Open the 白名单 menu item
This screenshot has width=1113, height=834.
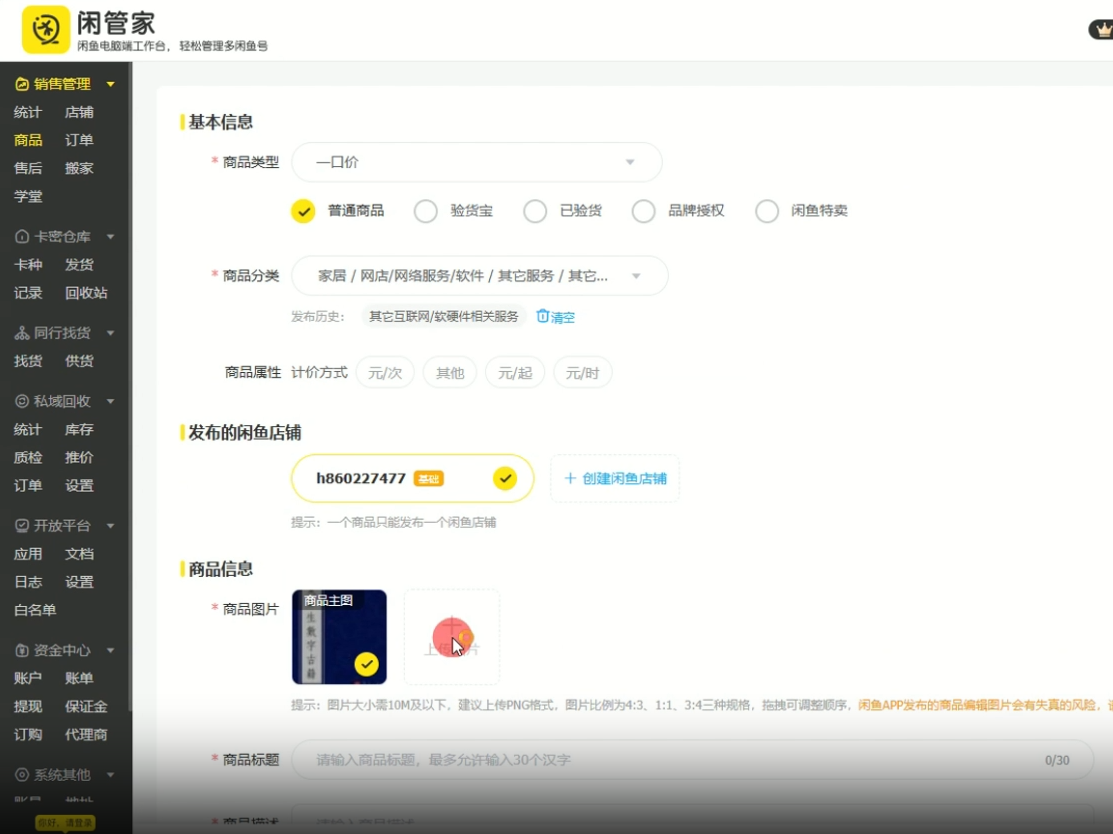click(x=35, y=610)
